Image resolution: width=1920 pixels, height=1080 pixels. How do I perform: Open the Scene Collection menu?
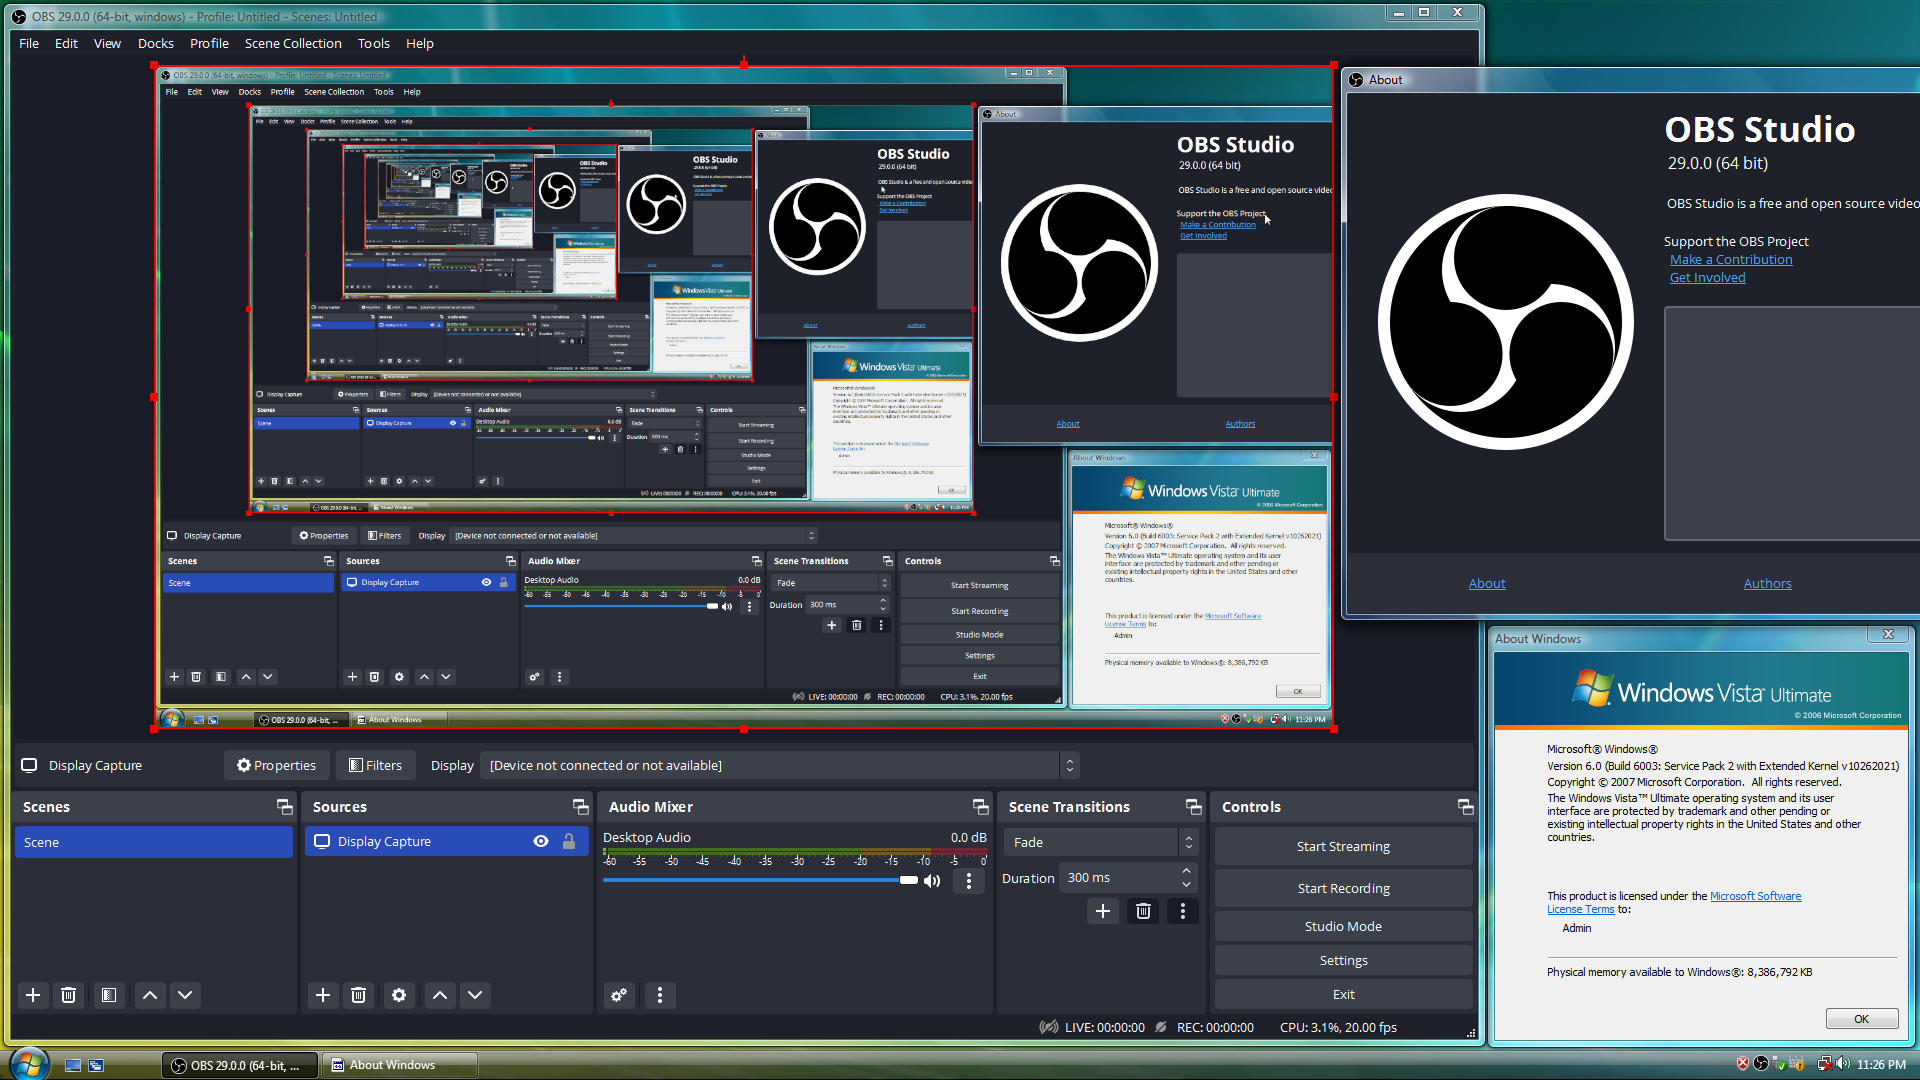[x=293, y=43]
